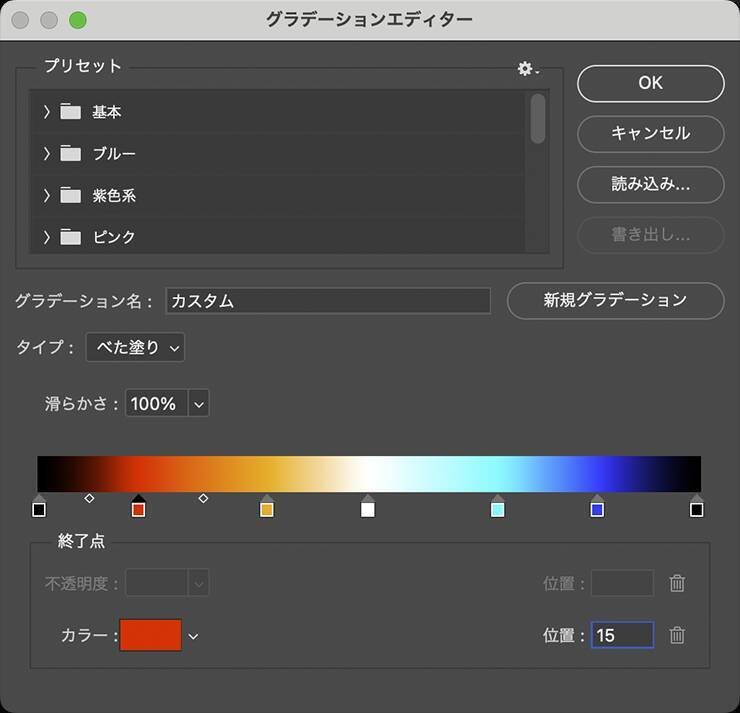Click the 新規グラデーション button

(x=615, y=300)
